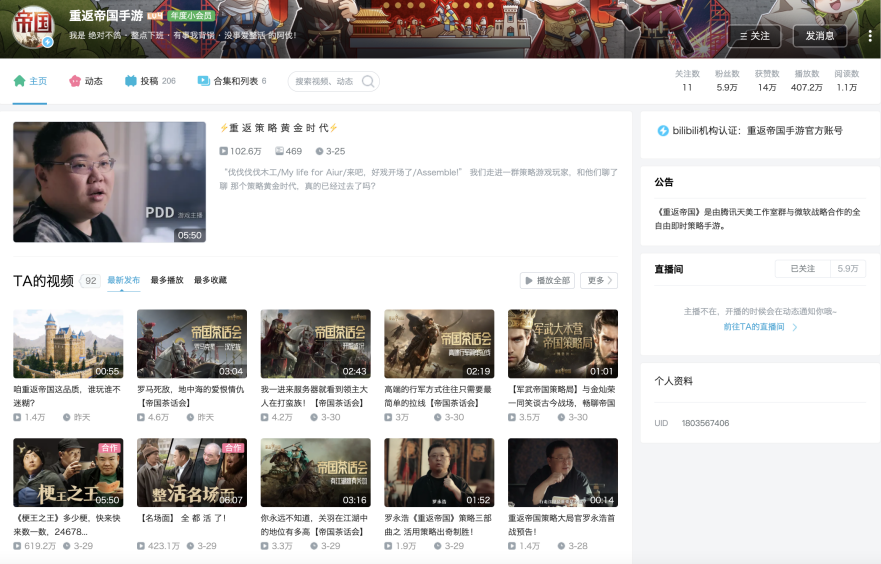Open featured PDD video thumbnail

click(x=110, y=182)
